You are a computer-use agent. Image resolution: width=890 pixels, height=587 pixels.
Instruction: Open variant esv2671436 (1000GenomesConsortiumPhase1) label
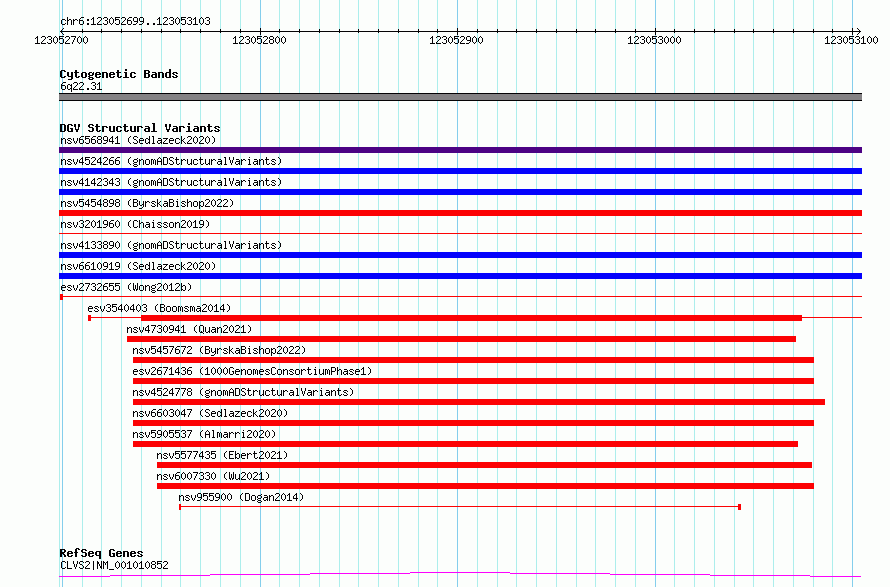coord(252,371)
